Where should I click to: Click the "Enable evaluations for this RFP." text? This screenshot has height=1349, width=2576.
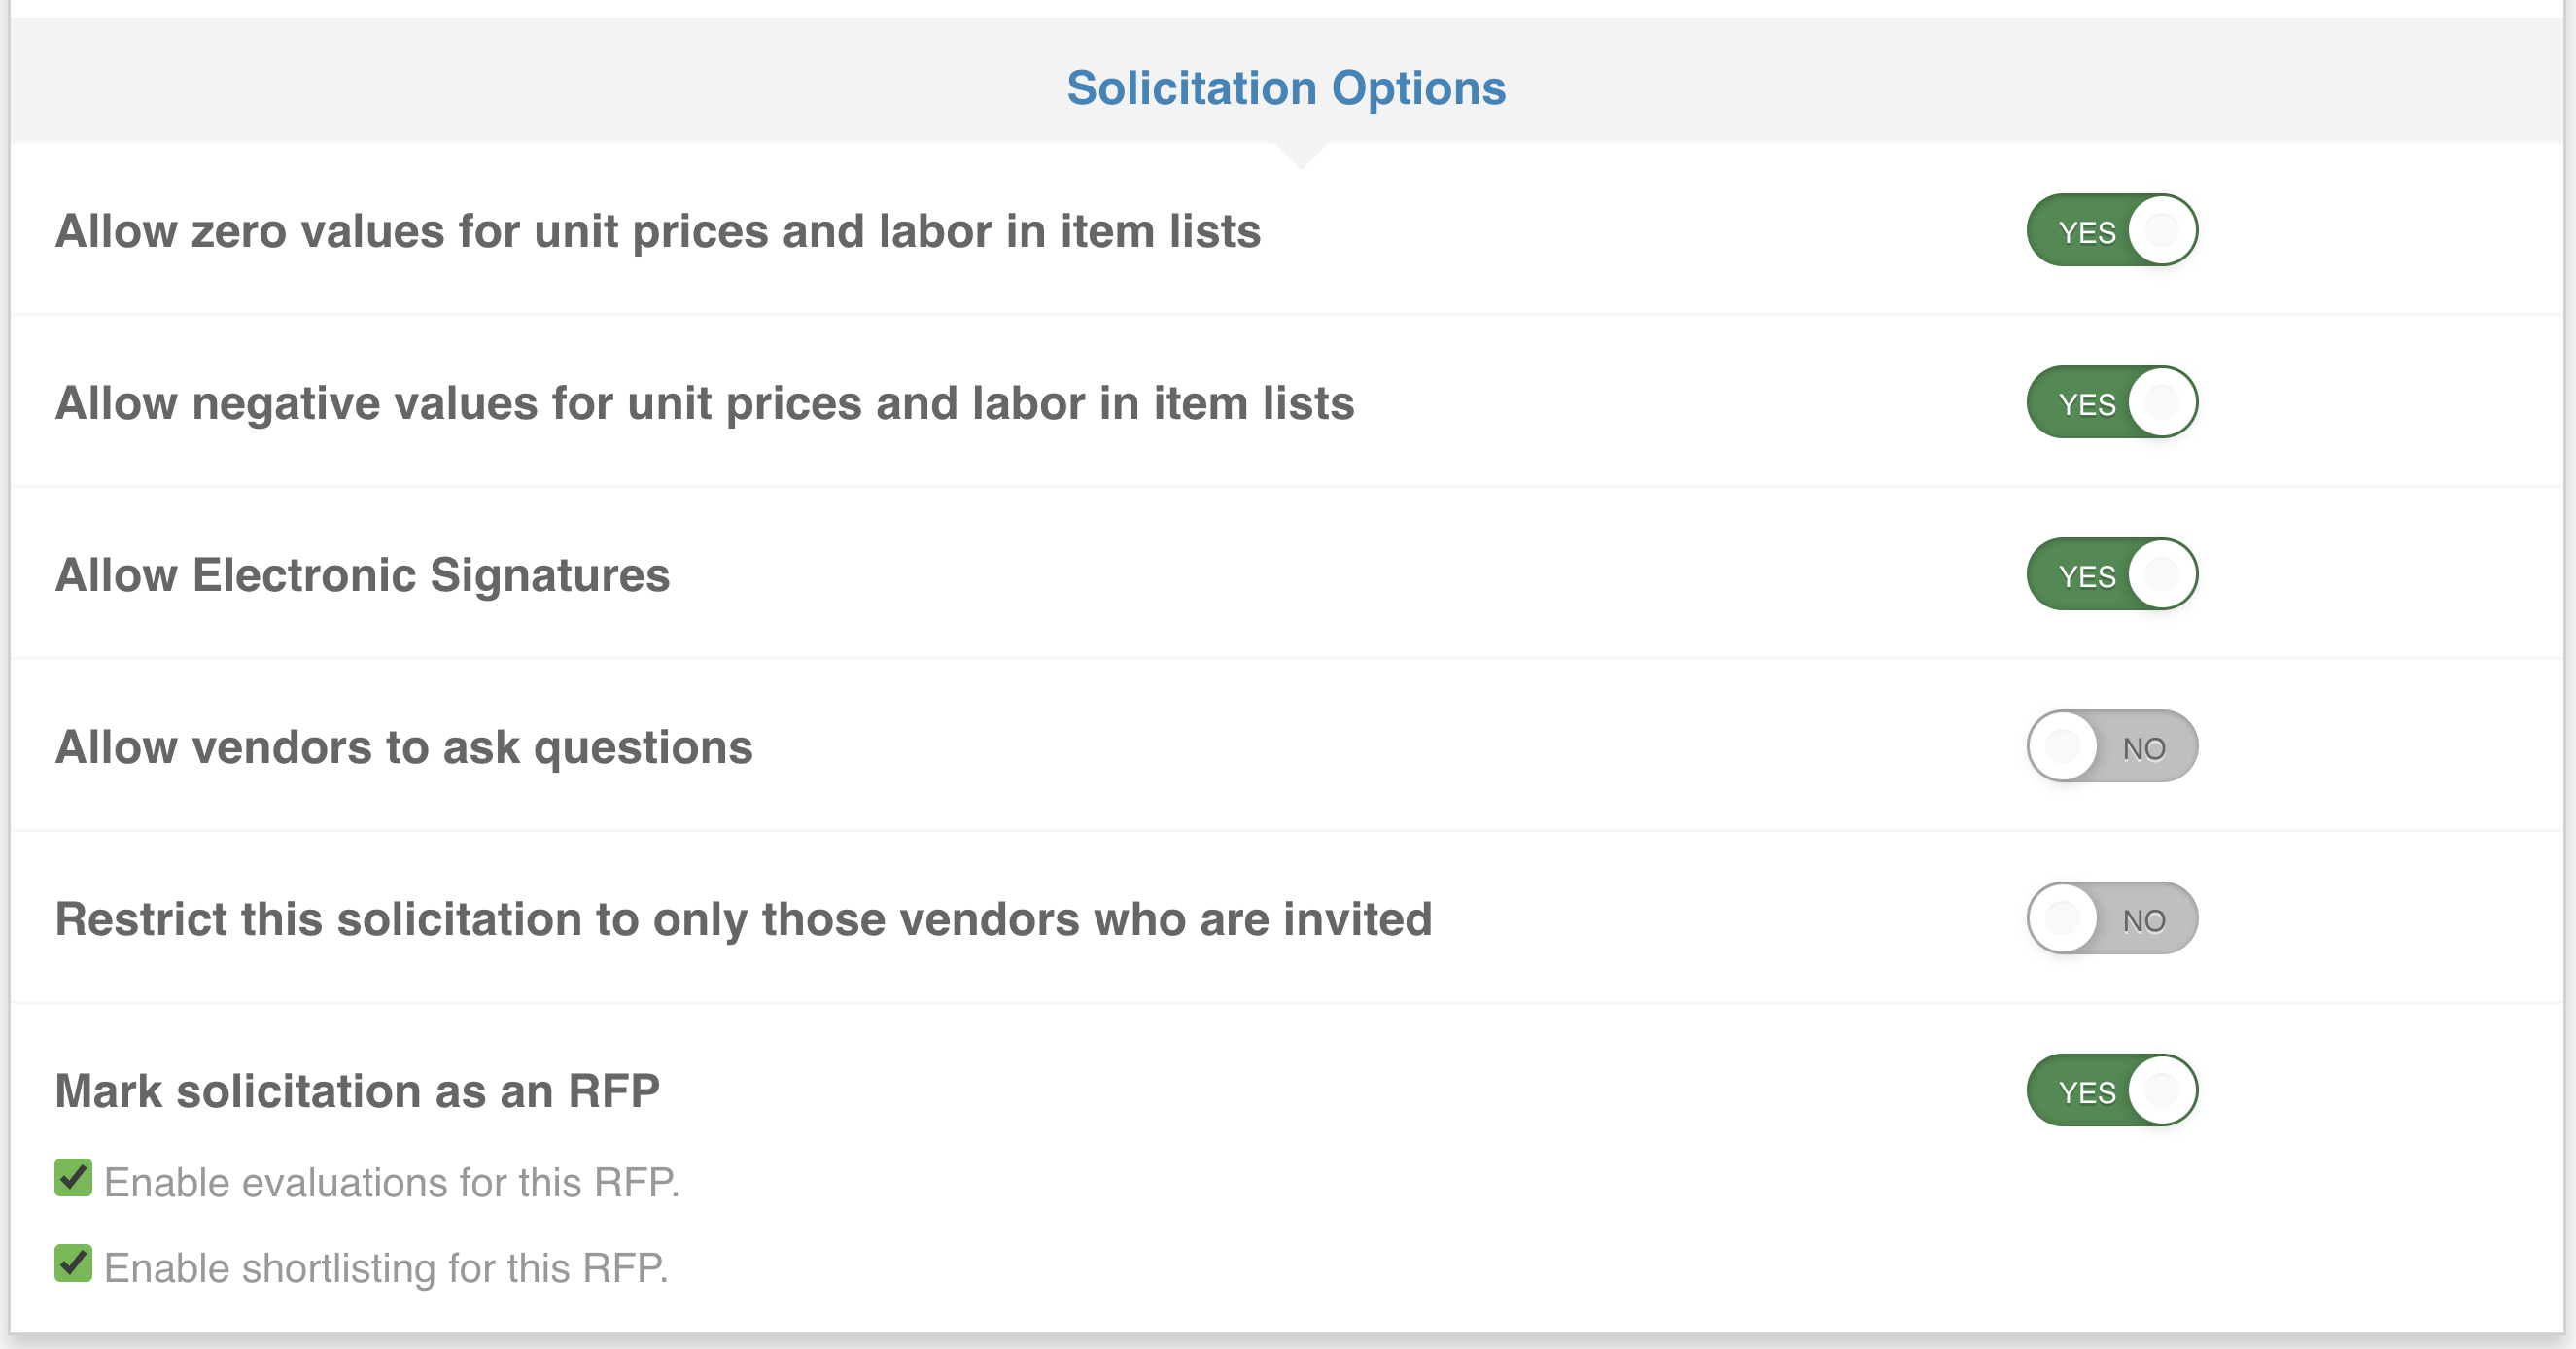point(391,1182)
